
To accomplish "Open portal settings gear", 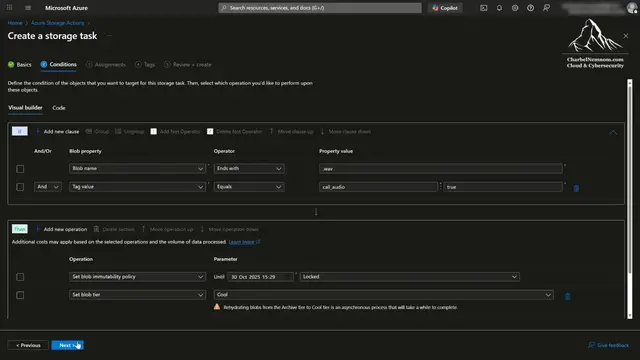I will tap(515, 8).
